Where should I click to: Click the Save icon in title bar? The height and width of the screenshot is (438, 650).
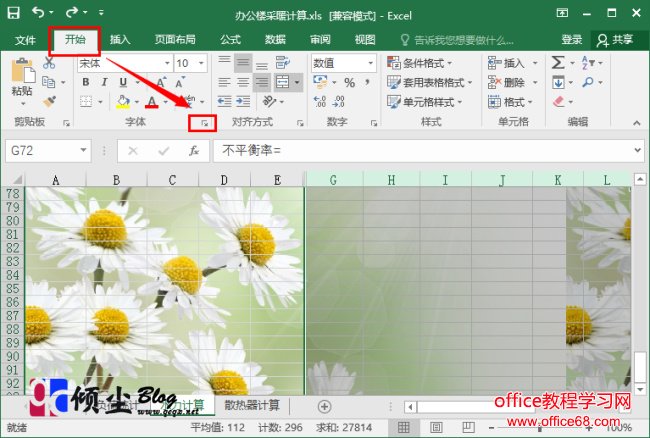[14, 13]
